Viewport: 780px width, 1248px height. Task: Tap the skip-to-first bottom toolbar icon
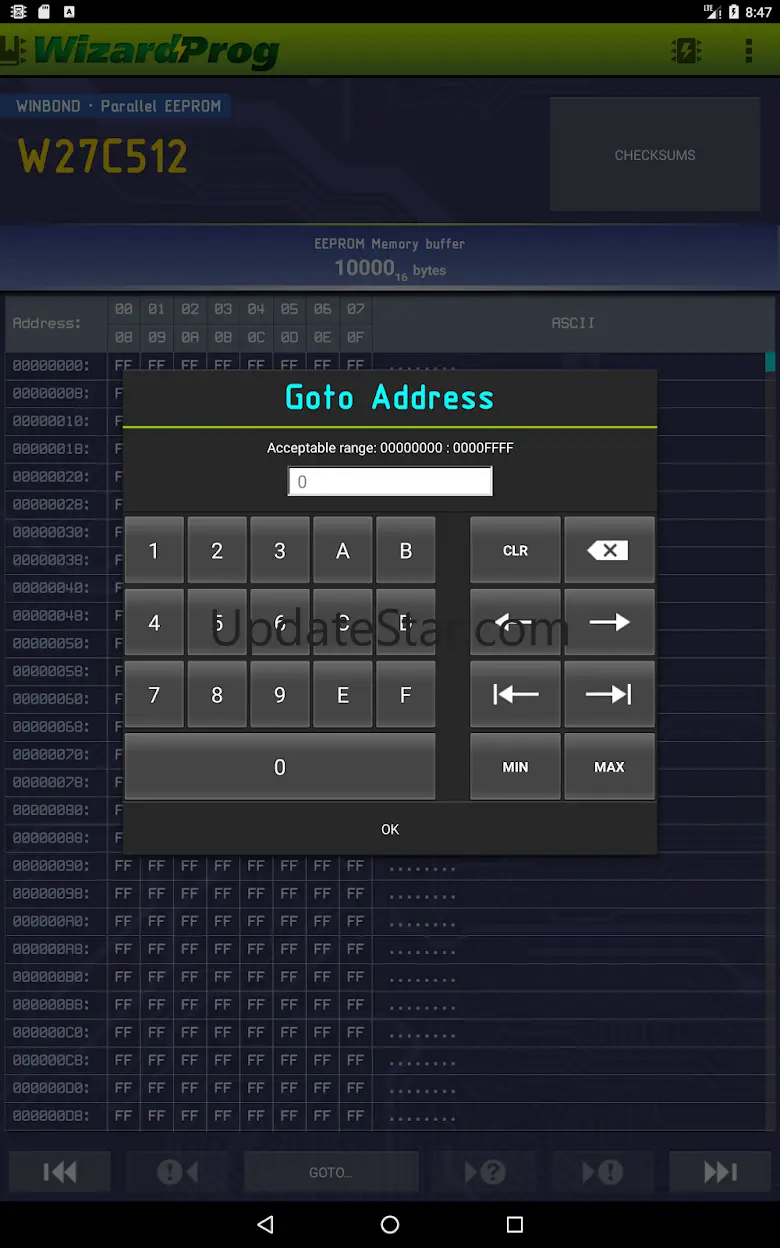[x=60, y=1172]
